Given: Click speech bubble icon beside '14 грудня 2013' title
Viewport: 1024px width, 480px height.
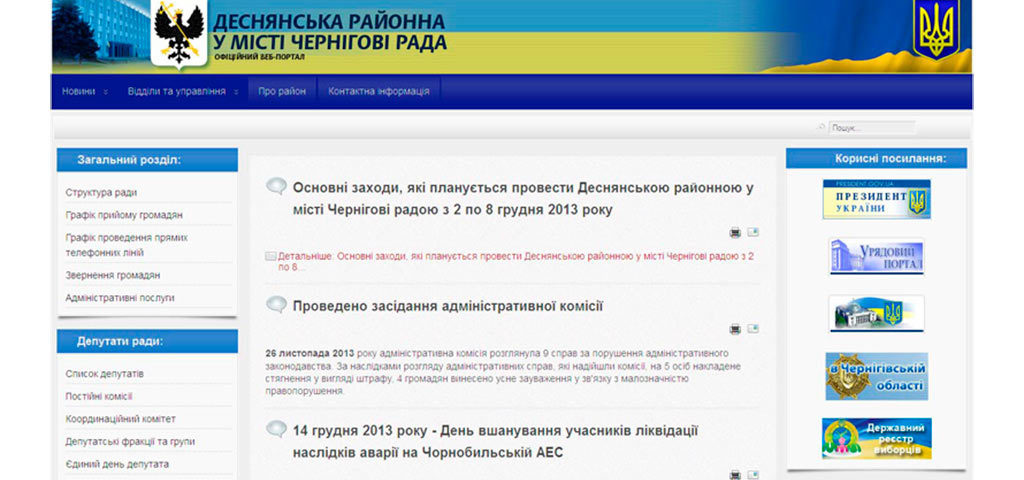Looking at the screenshot, I should click(276, 429).
